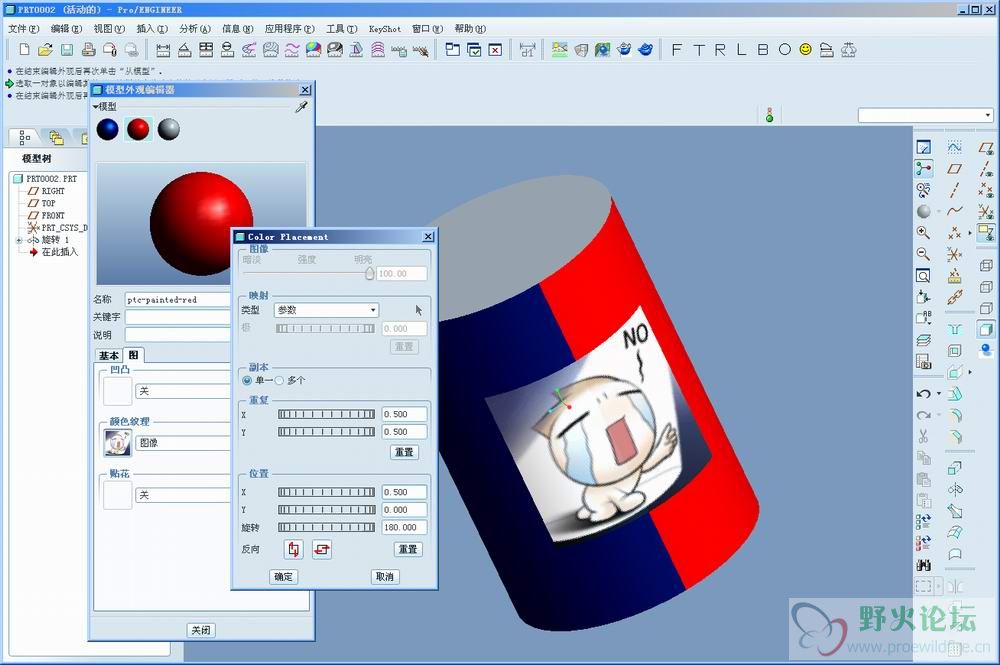The width and height of the screenshot is (1000, 665).
Task: Open the landscape scene image icon
Action: click(559, 50)
